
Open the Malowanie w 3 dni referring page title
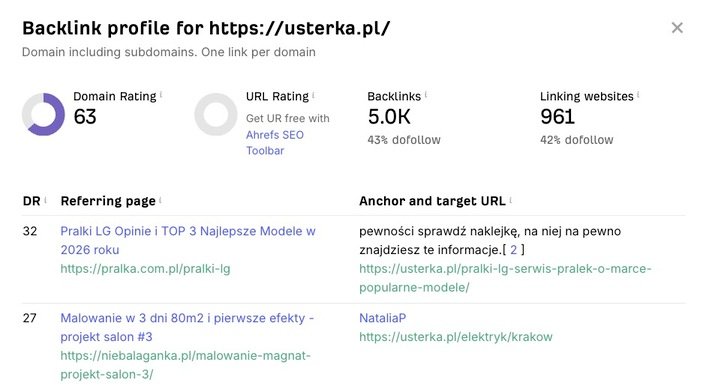point(187,327)
